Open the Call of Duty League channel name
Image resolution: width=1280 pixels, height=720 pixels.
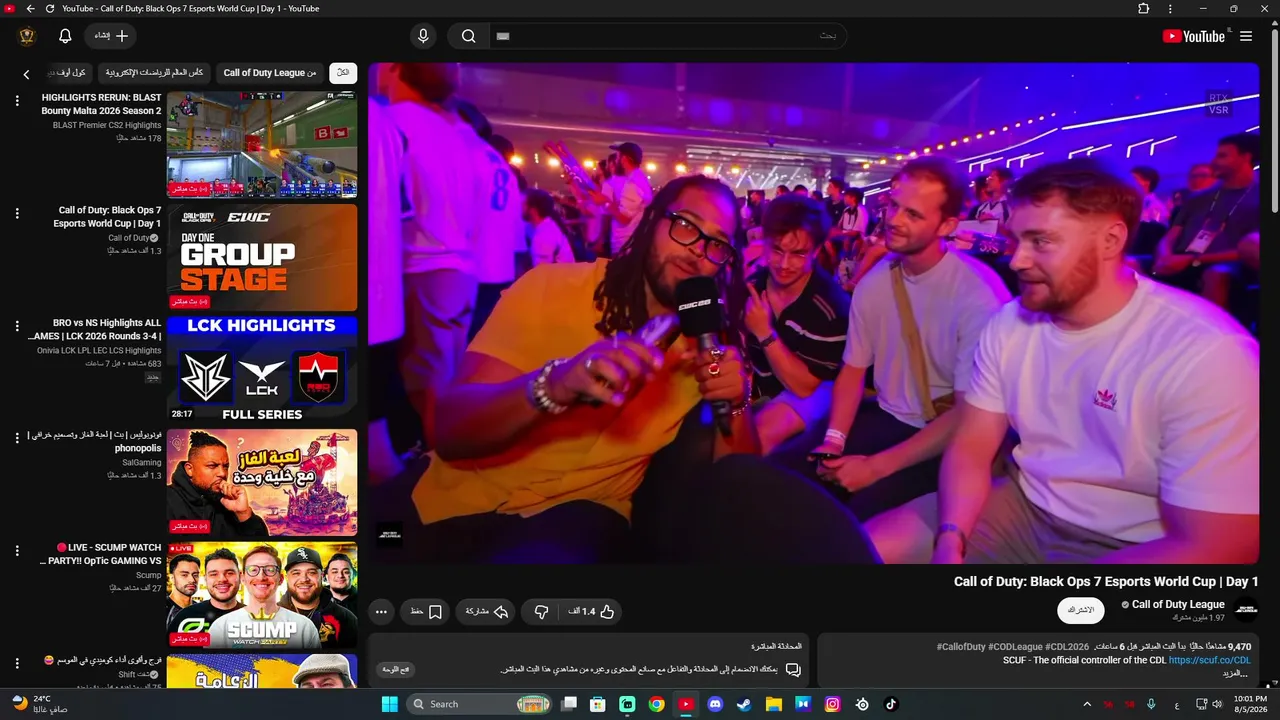click(x=1178, y=604)
